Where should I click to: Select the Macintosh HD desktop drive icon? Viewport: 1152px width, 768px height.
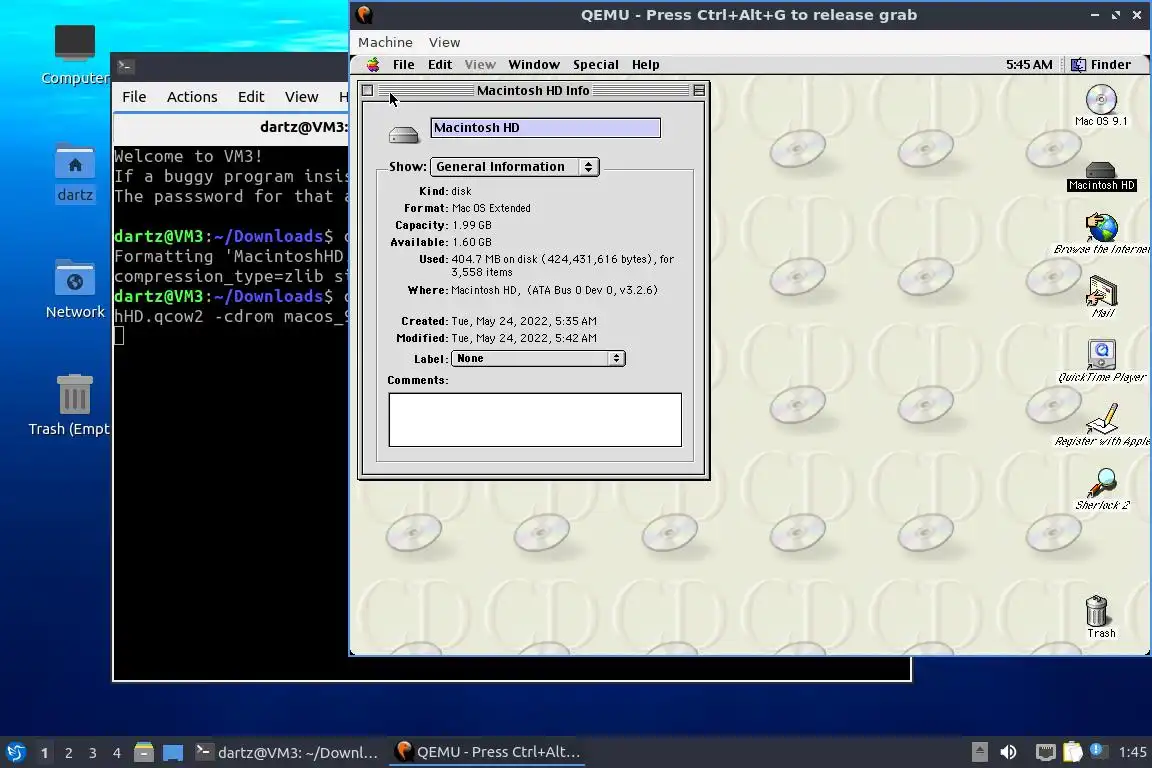pyautogui.click(x=1101, y=171)
